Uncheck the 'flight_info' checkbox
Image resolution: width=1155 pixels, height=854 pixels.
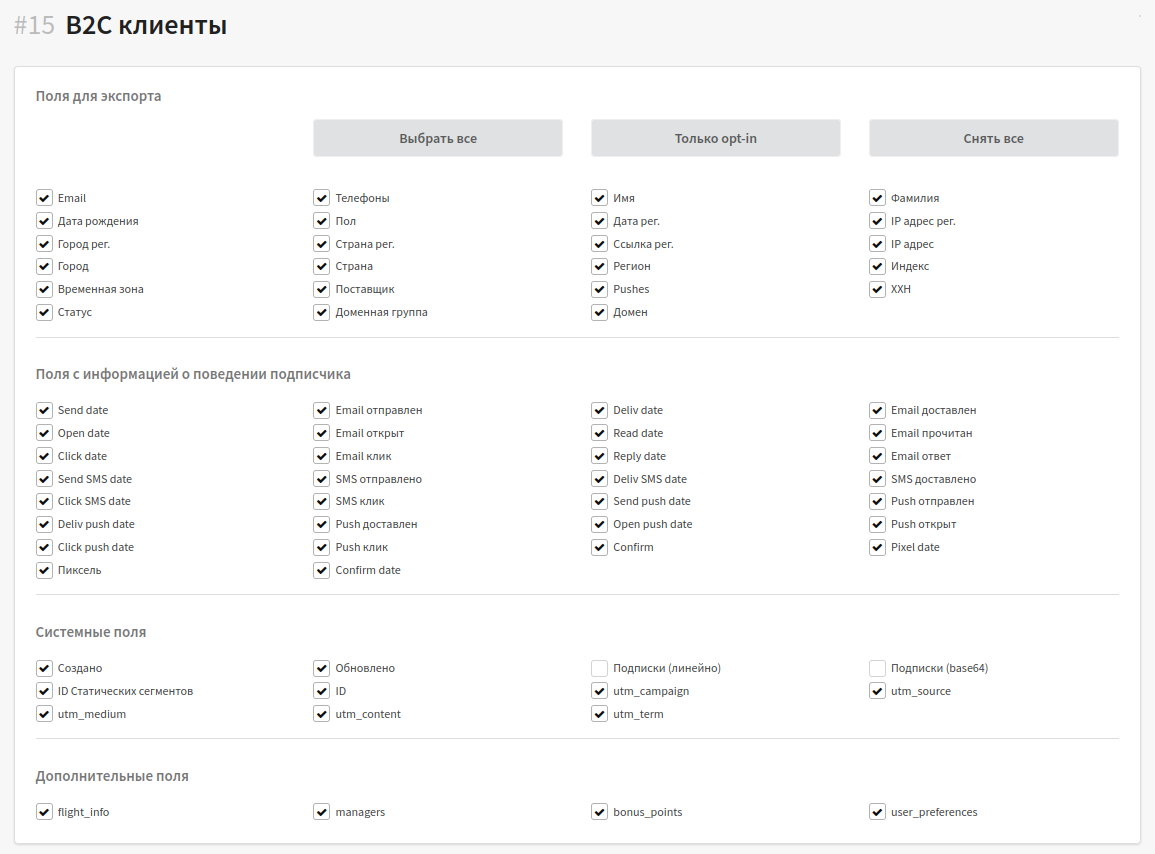[x=44, y=812]
